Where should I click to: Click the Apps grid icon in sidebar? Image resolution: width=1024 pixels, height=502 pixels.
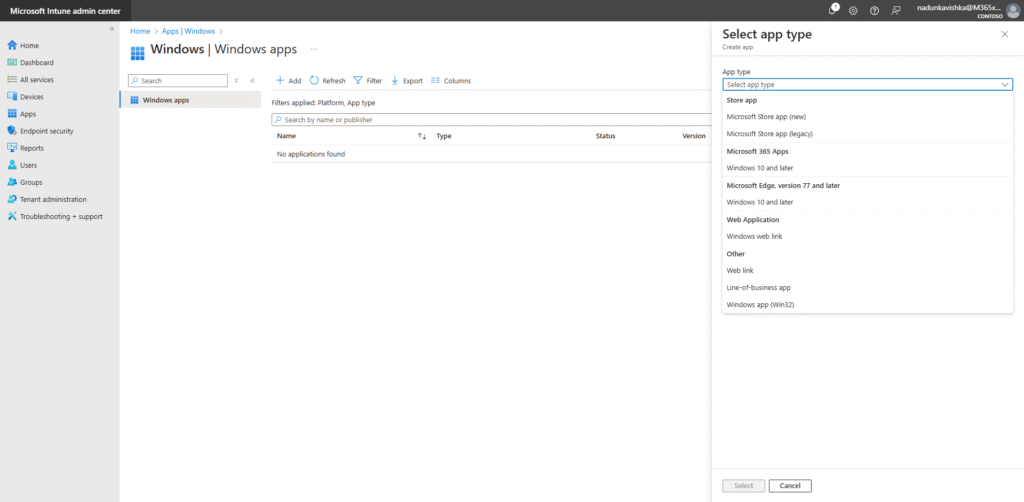12,114
